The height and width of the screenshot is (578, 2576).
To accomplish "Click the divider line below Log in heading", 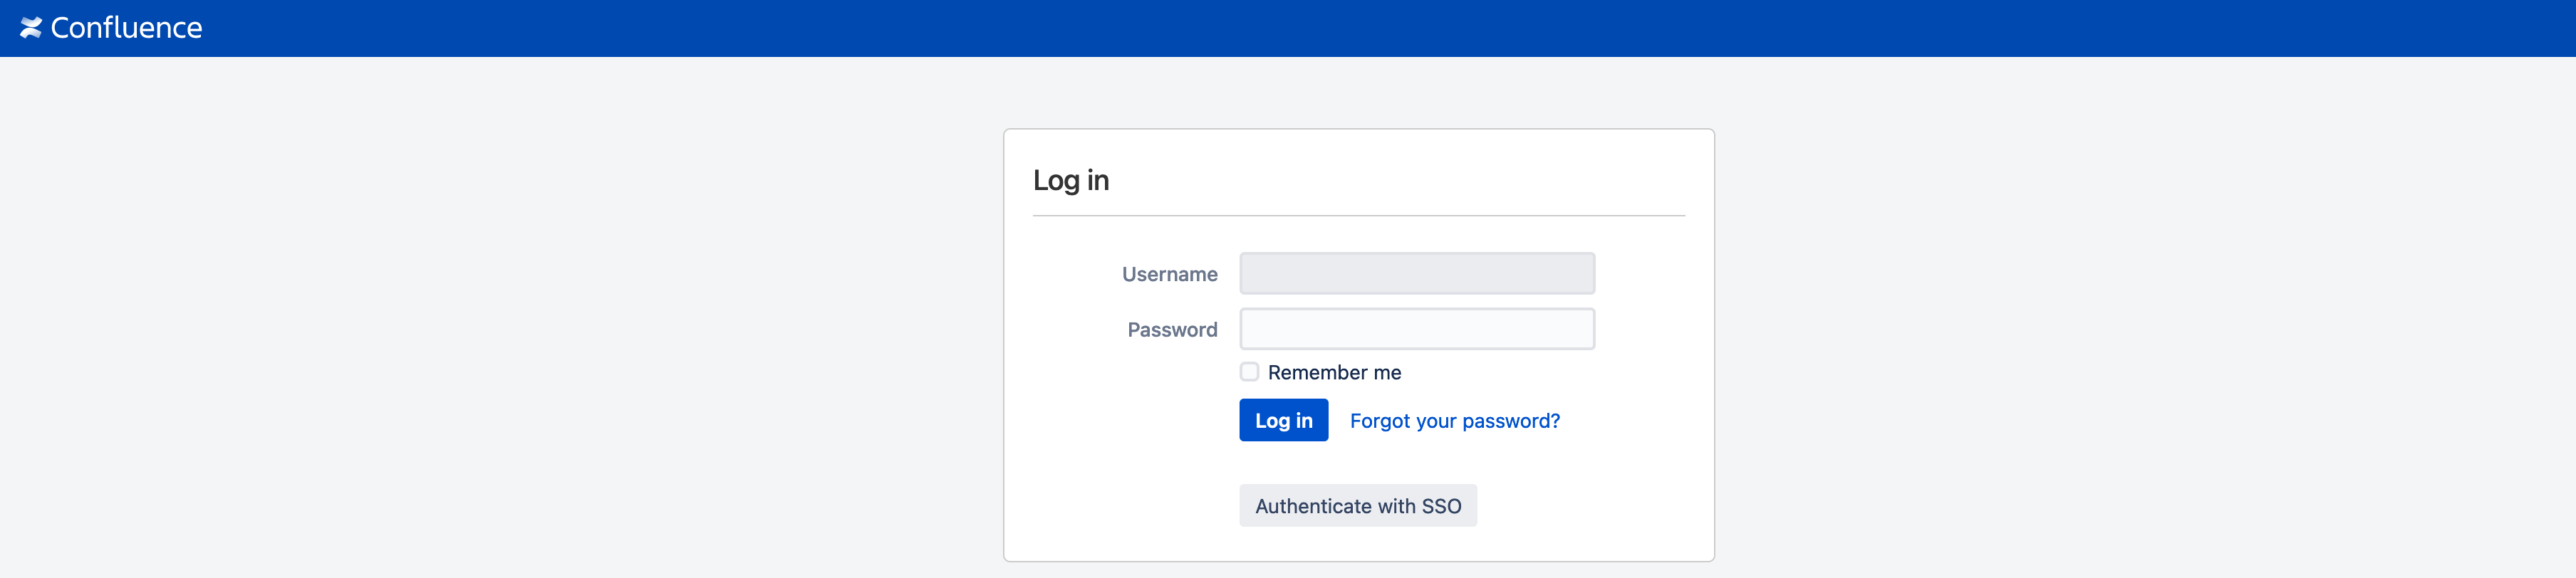I will click(1358, 216).
